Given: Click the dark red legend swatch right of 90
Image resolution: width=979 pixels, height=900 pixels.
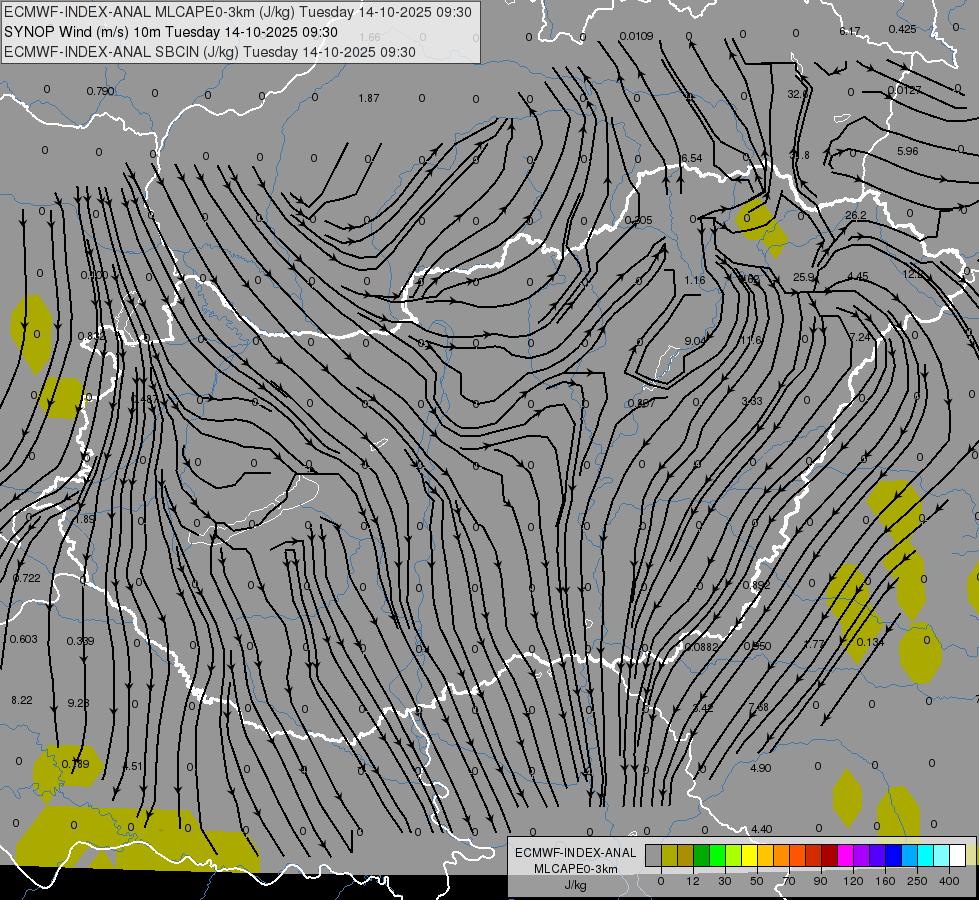Looking at the screenshot, I should pos(830,855).
